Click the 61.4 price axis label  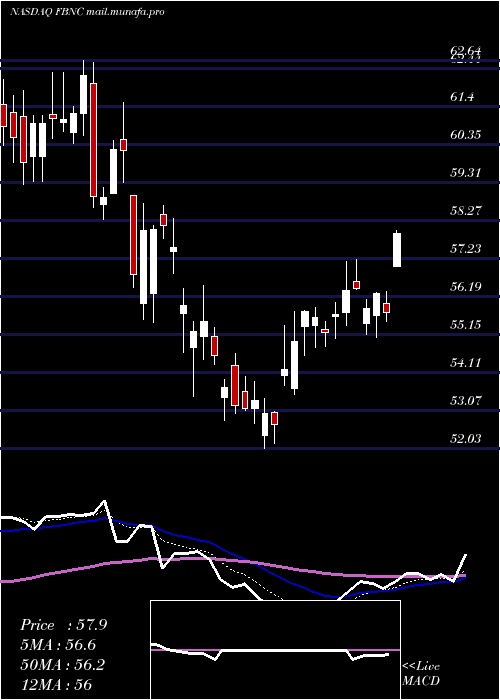(x=462, y=96)
